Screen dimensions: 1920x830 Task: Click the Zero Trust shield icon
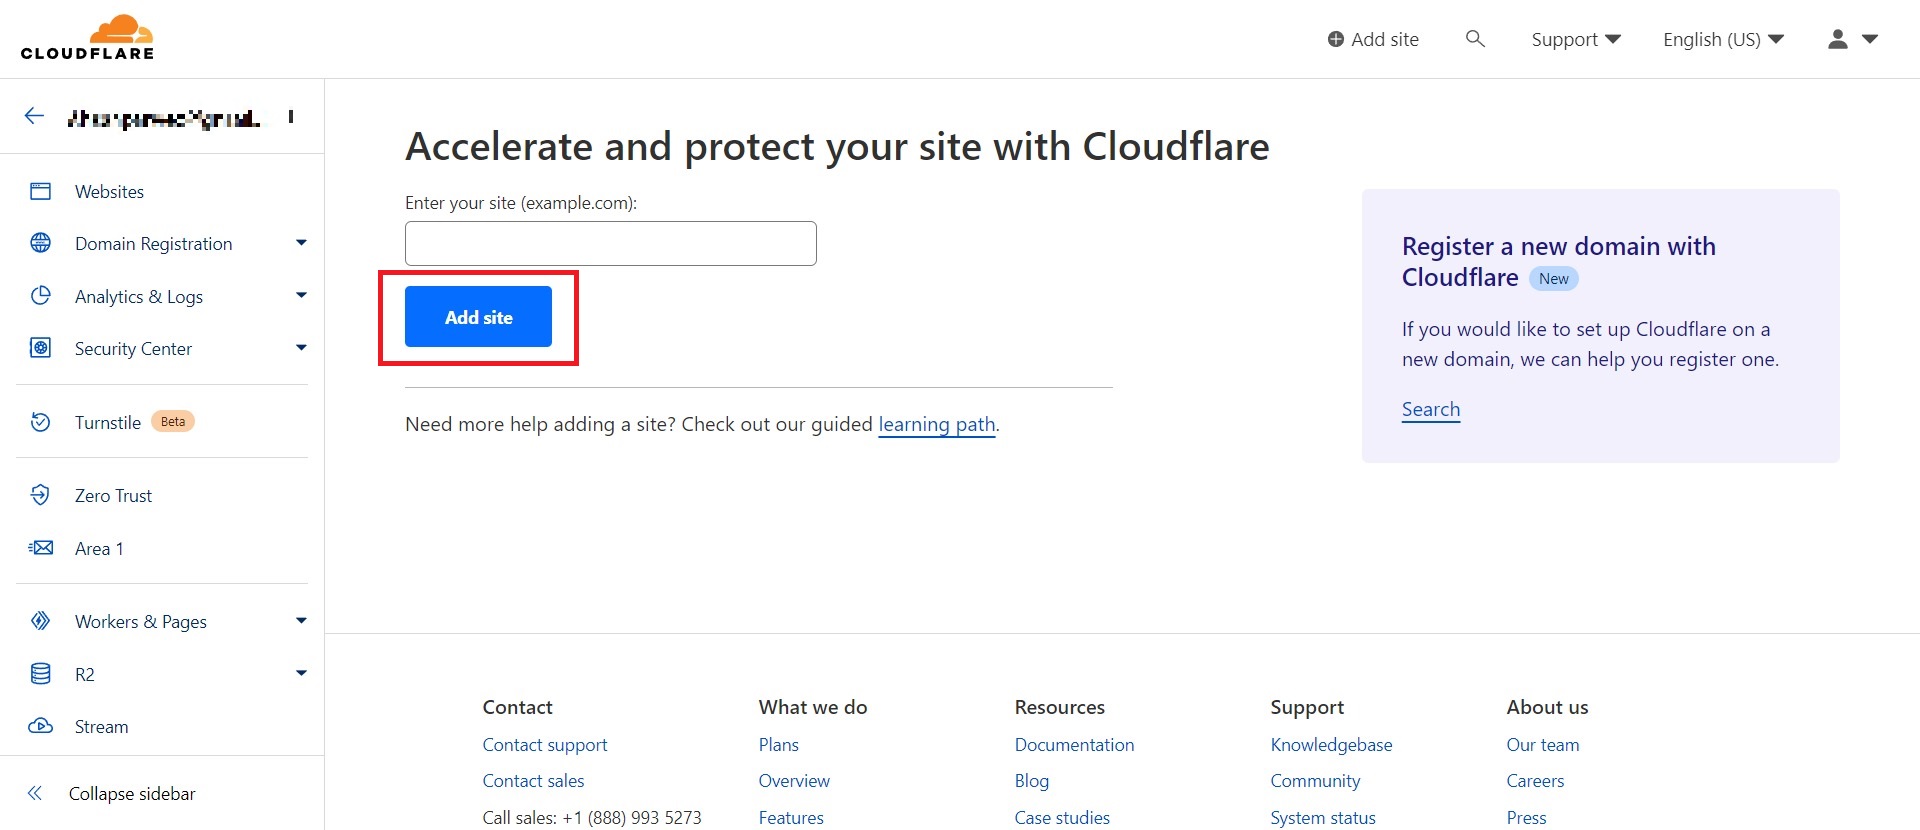coord(40,495)
